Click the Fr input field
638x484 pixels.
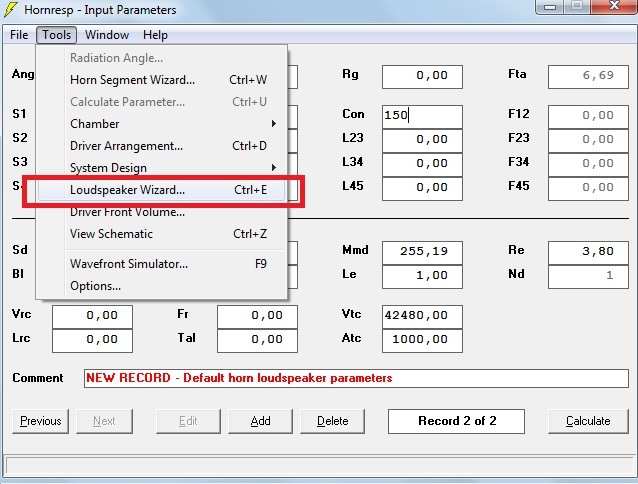(258, 317)
